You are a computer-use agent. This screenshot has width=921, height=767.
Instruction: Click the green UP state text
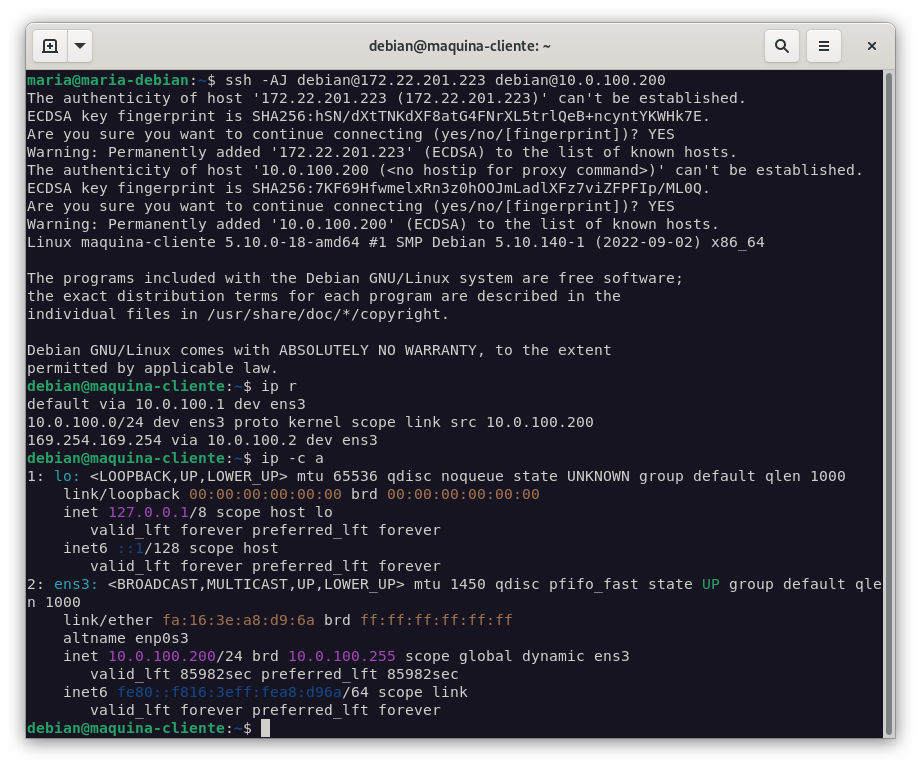pos(710,584)
